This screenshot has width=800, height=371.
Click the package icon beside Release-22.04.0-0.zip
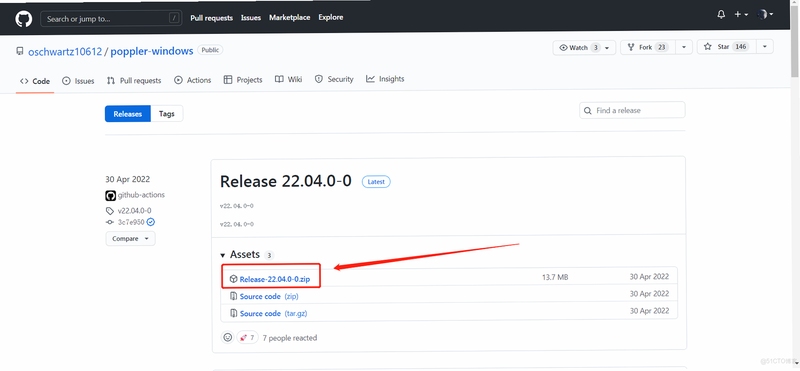click(233, 279)
